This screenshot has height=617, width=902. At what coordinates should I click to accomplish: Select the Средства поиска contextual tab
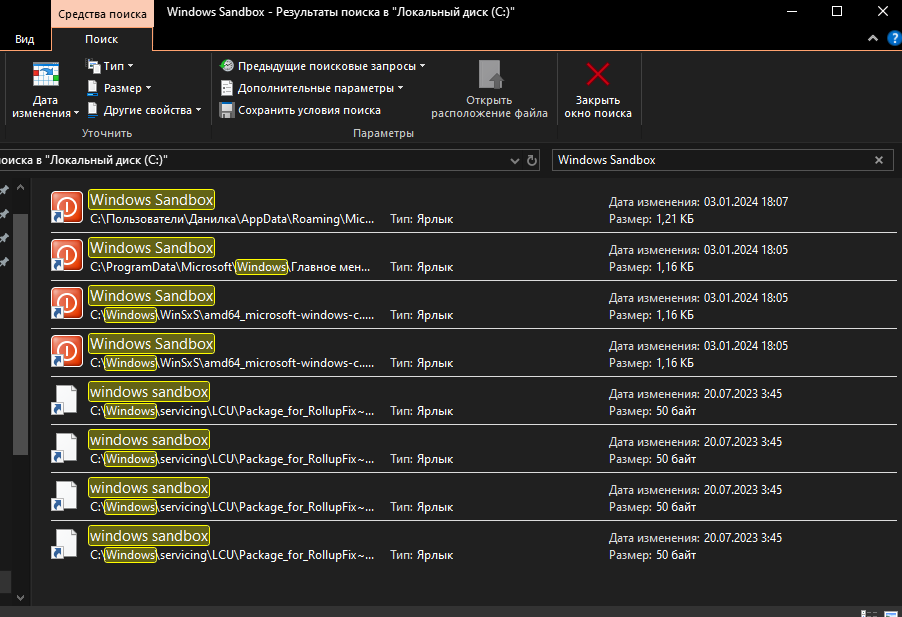(102, 14)
